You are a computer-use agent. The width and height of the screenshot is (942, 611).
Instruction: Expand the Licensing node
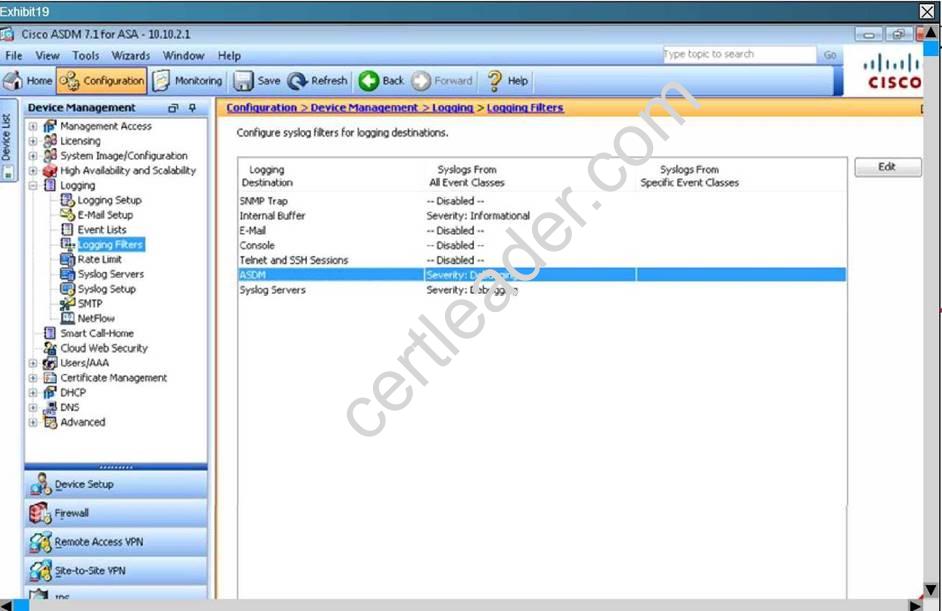pyautogui.click(x=33, y=141)
